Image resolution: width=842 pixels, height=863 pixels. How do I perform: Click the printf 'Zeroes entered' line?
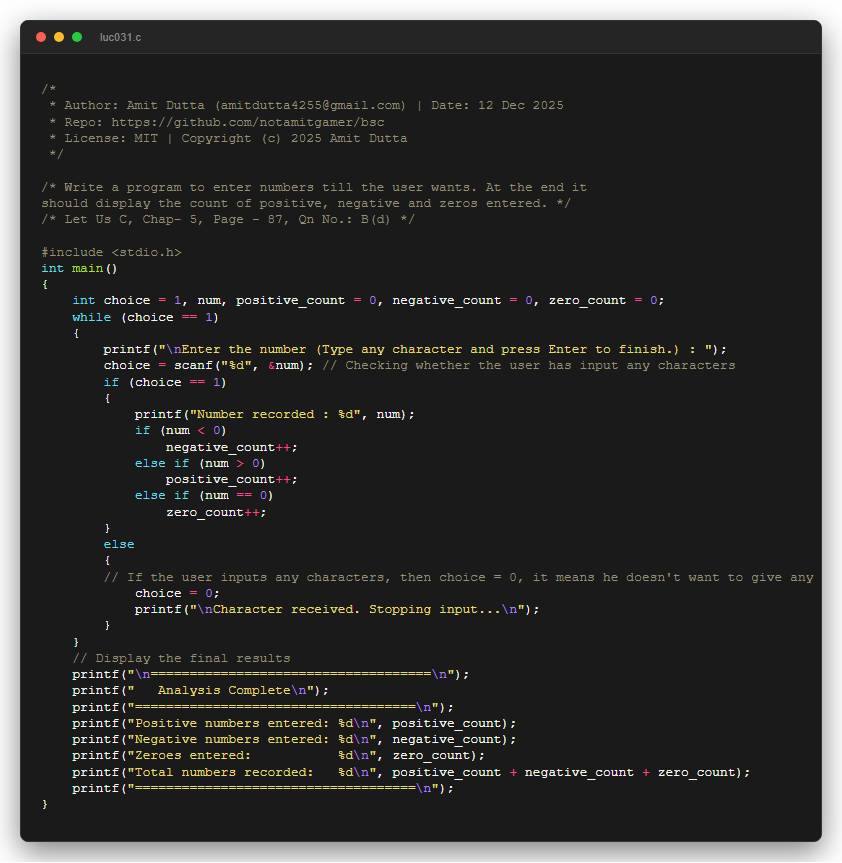(278, 756)
